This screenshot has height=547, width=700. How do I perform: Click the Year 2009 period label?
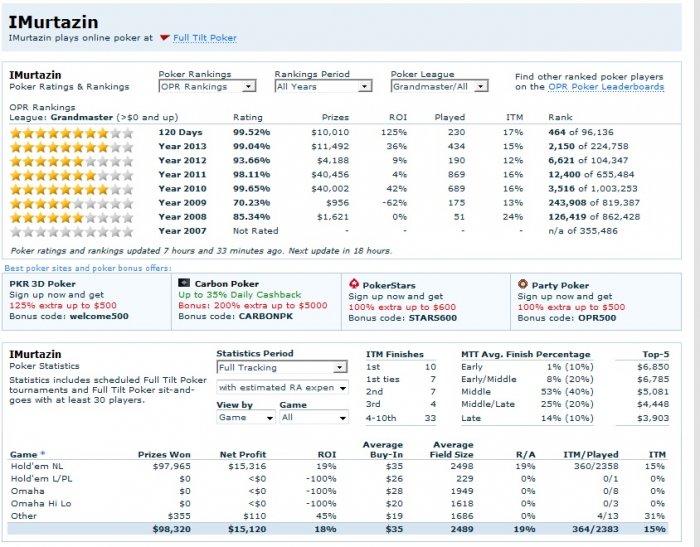point(182,203)
